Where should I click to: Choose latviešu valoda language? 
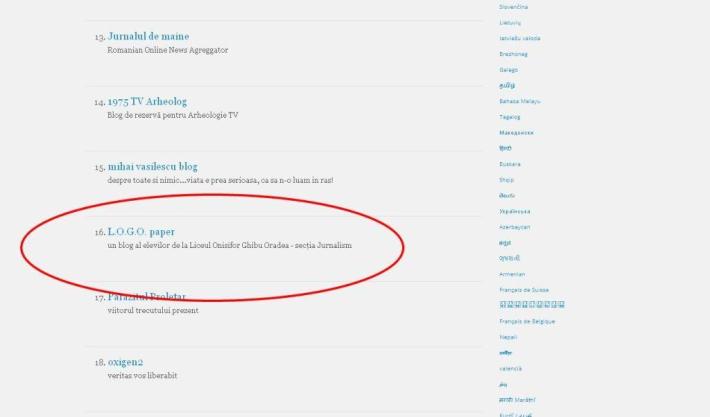pos(520,38)
